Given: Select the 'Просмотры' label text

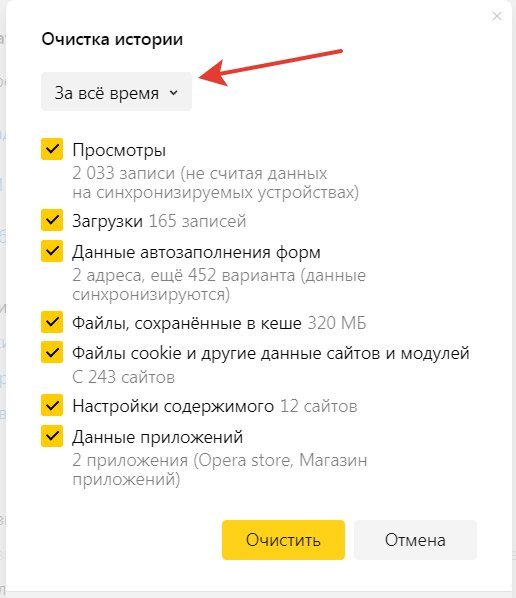Looking at the screenshot, I should 119,150.
